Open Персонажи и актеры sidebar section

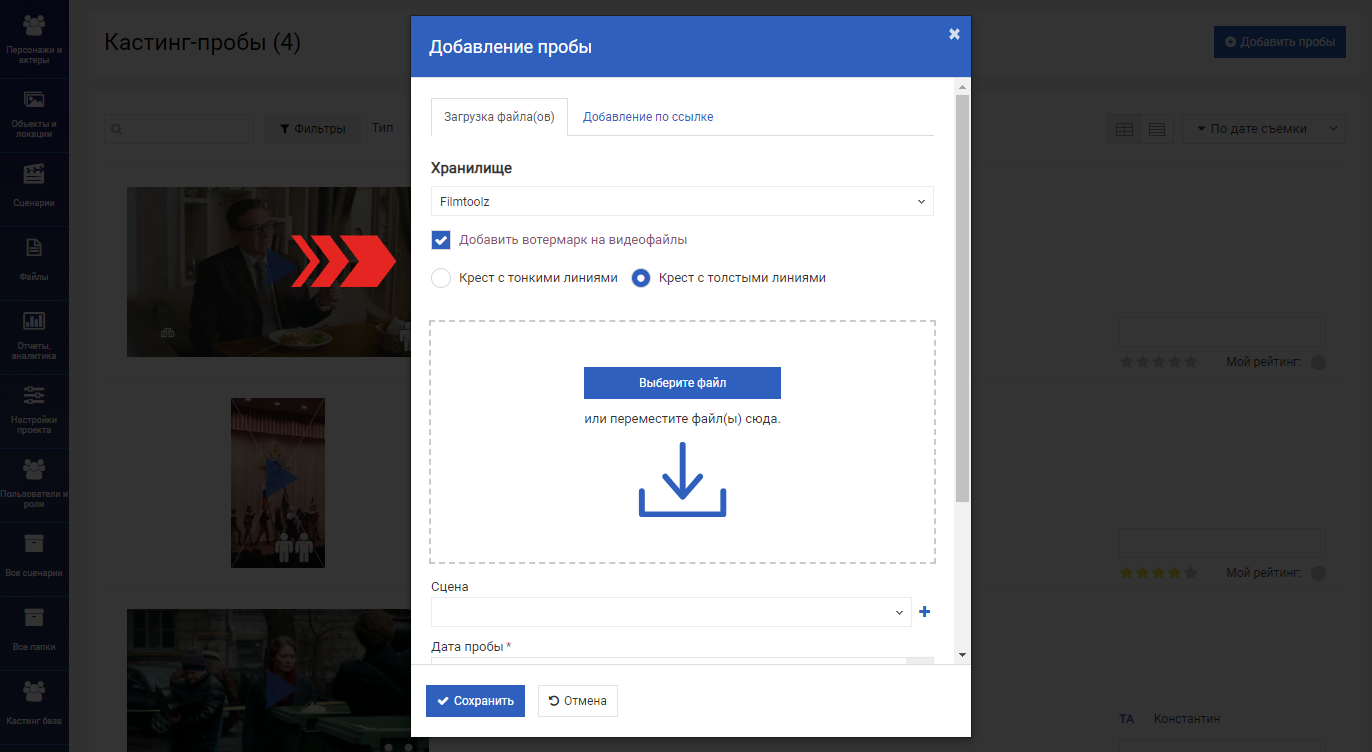click(34, 40)
